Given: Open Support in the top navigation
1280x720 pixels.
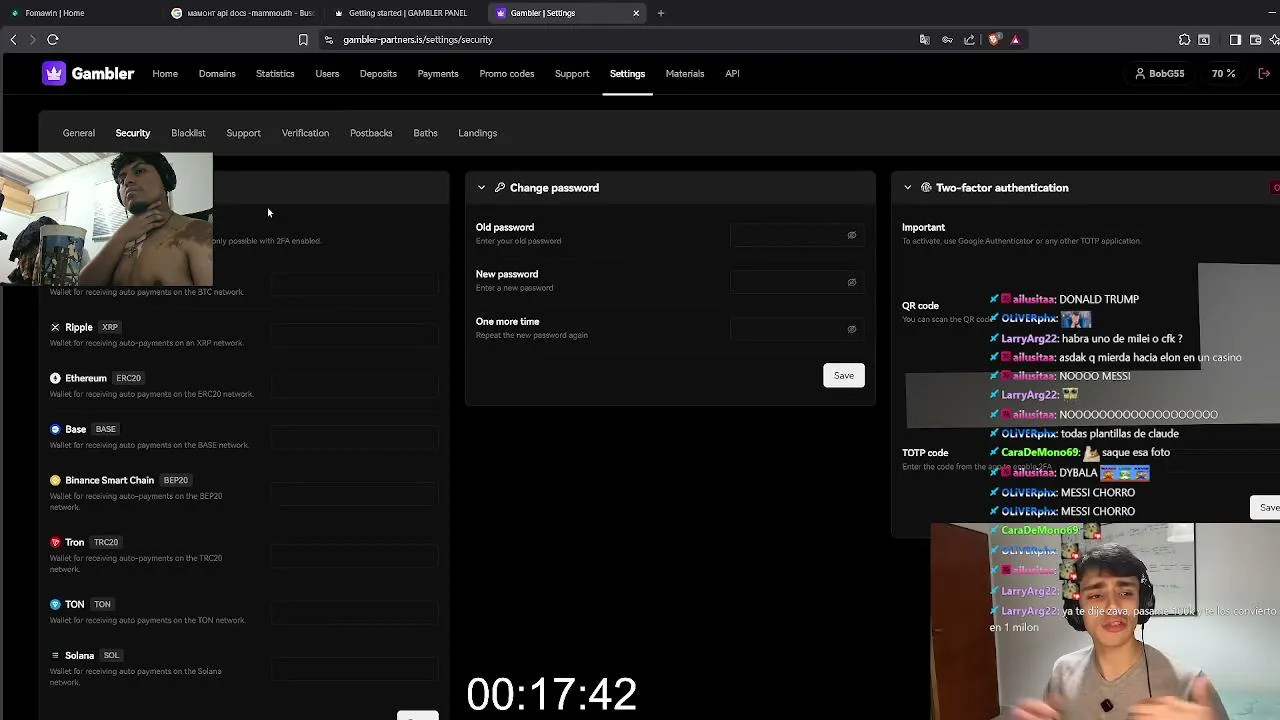Looking at the screenshot, I should tap(572, 74).
